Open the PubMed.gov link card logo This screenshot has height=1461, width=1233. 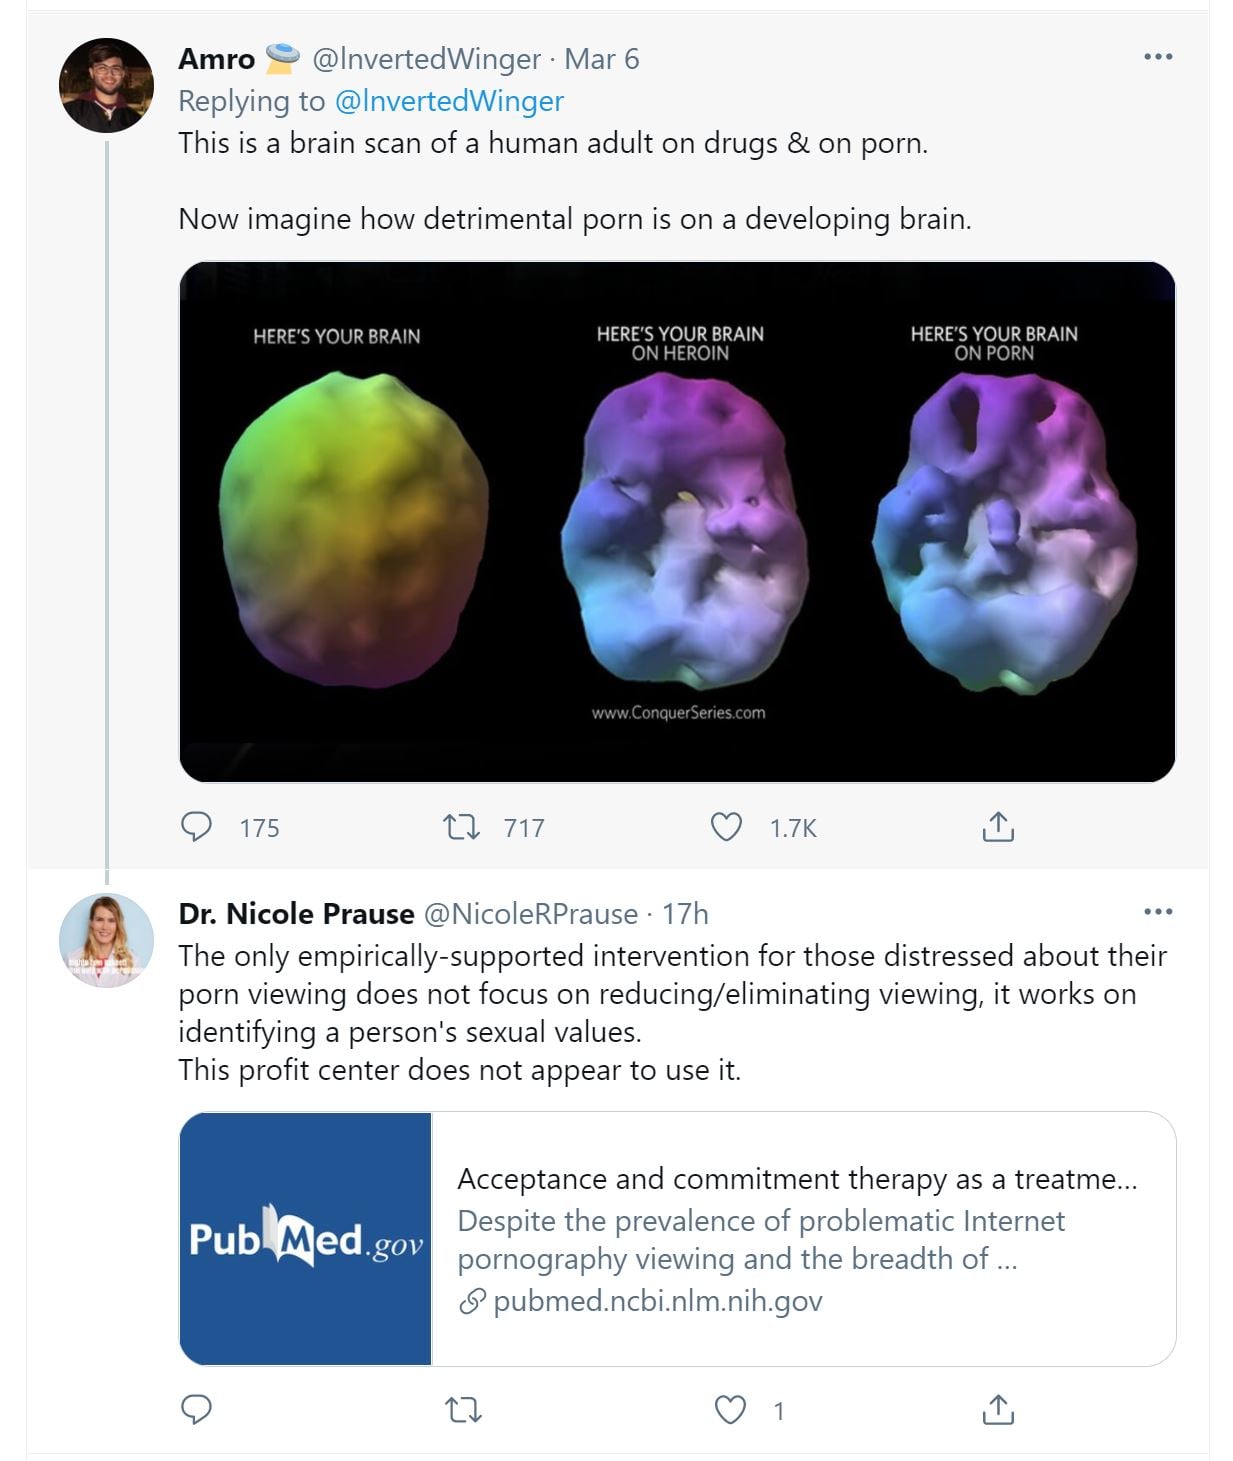tap(306, 1238)
